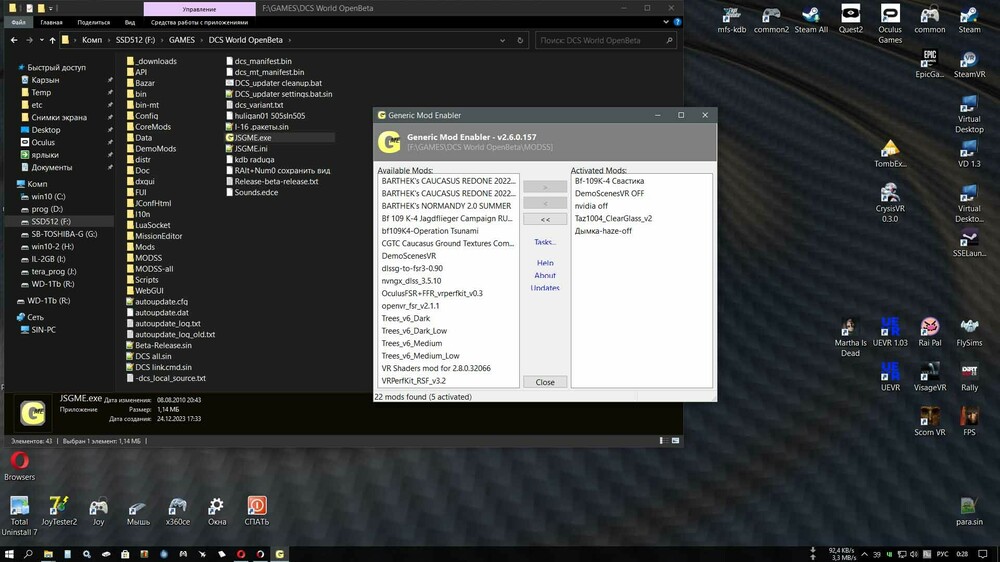
Task: Open Rally desktop shortcut
Action: pyautogui.click(x=969, y=376)
